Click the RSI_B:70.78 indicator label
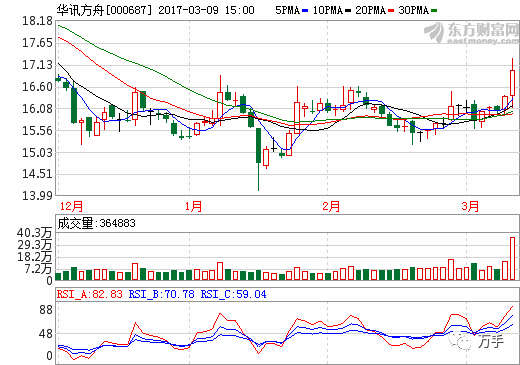Screen dimensions: 520x365 pyautogui.click(x=161, y=294)
